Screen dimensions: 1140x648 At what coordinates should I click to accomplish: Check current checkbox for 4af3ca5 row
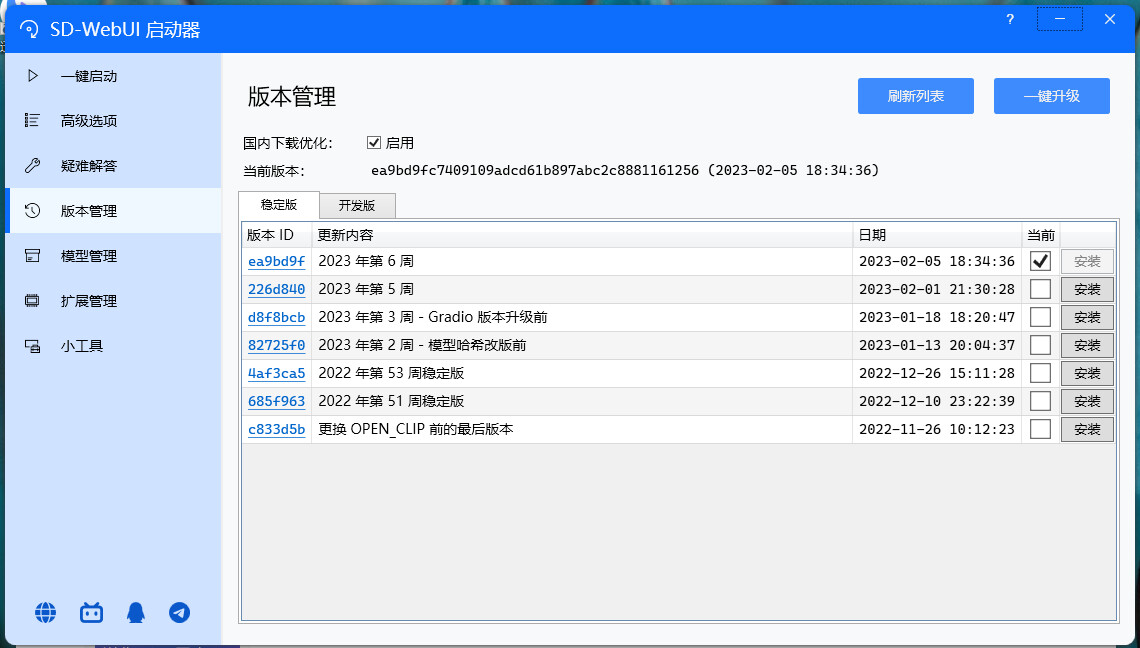pos(1040,373)
